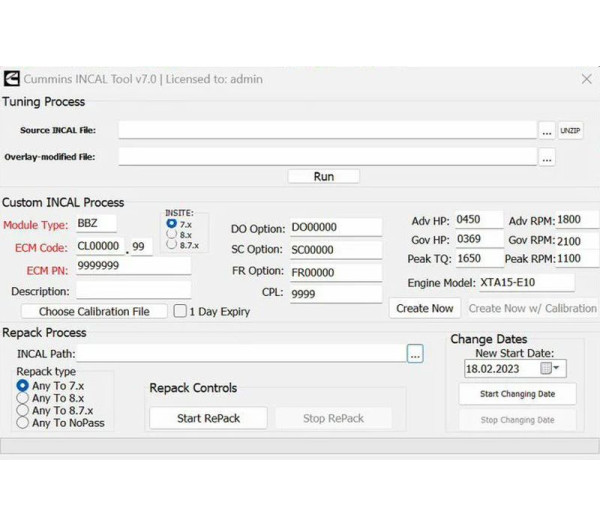Image resolution: width=600 pixels, height=526 pixels.
Task: Close the INCAL Tool window
Action: point(586,79)
